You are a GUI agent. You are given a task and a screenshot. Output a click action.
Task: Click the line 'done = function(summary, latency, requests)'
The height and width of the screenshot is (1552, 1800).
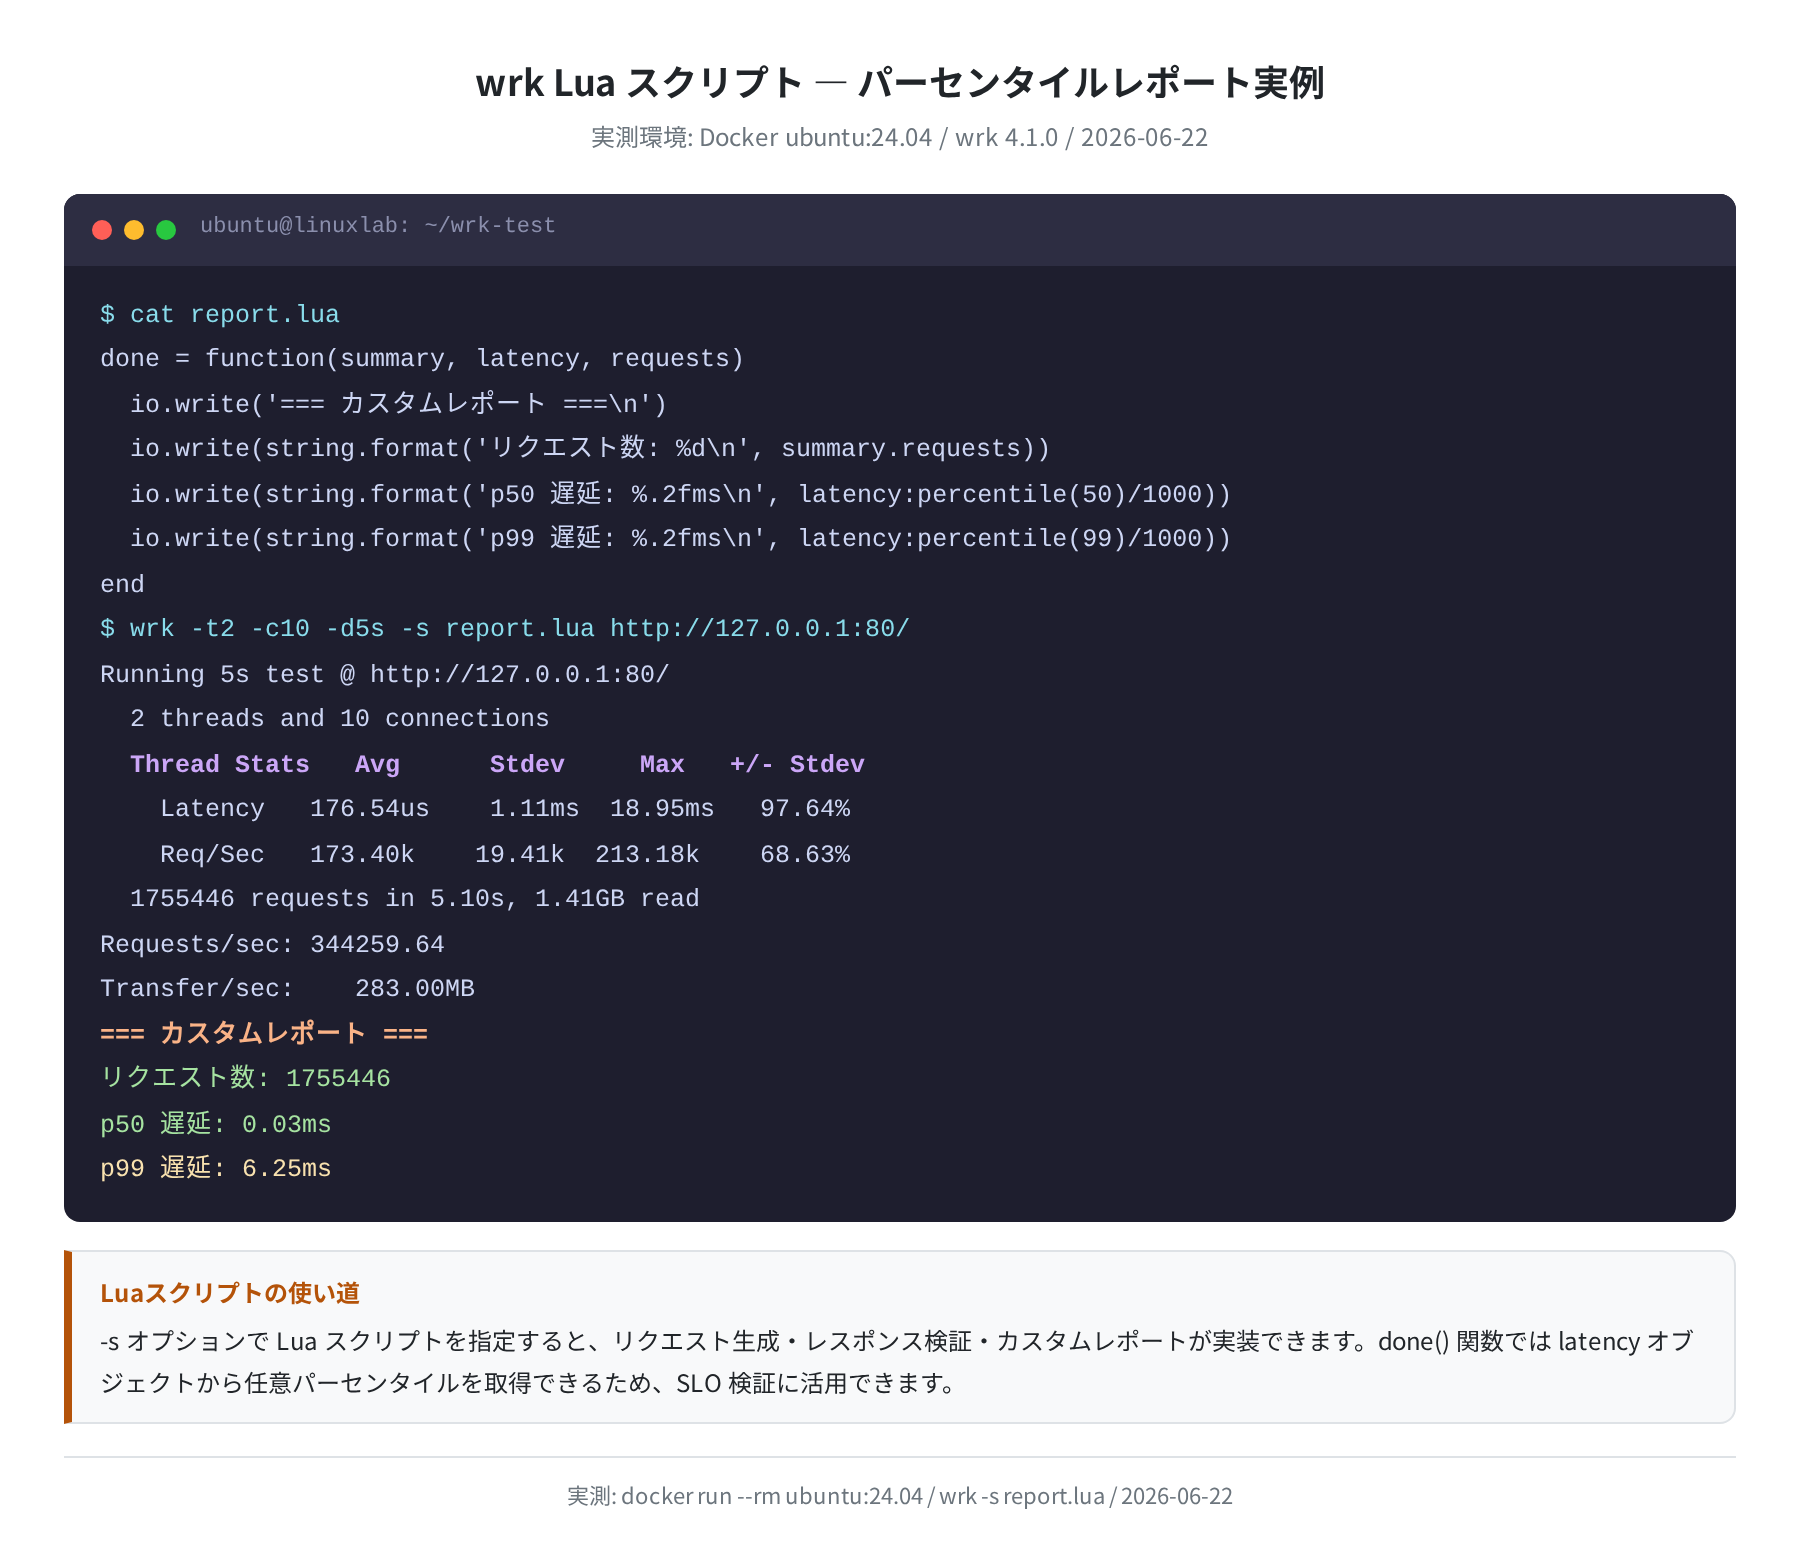[x=422, y=359]
